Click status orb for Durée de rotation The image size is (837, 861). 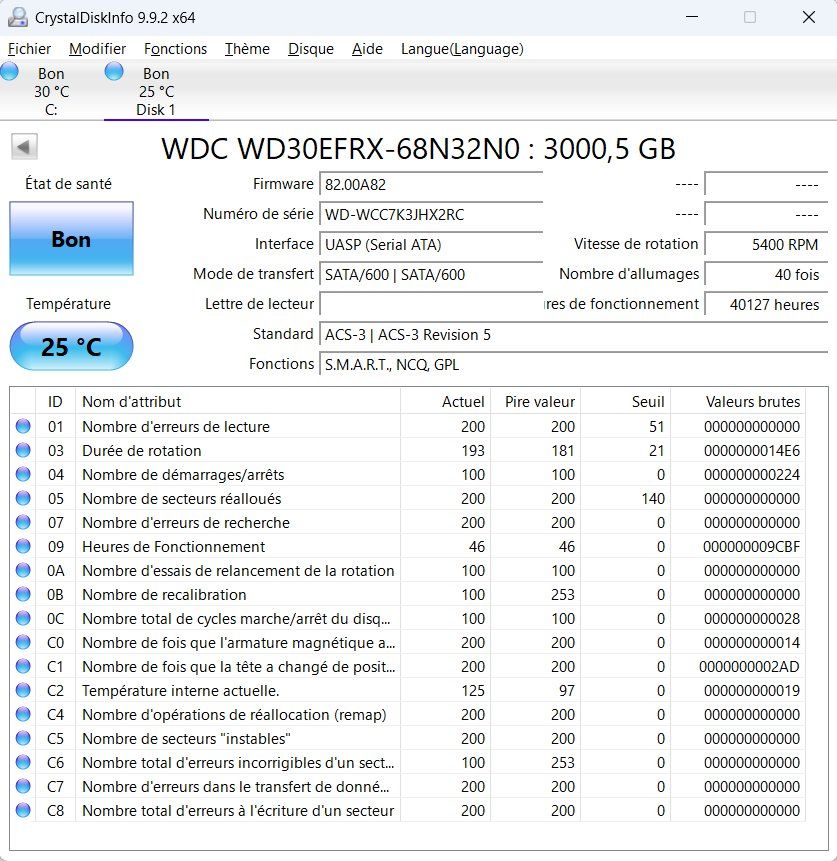tap(23, 450)
